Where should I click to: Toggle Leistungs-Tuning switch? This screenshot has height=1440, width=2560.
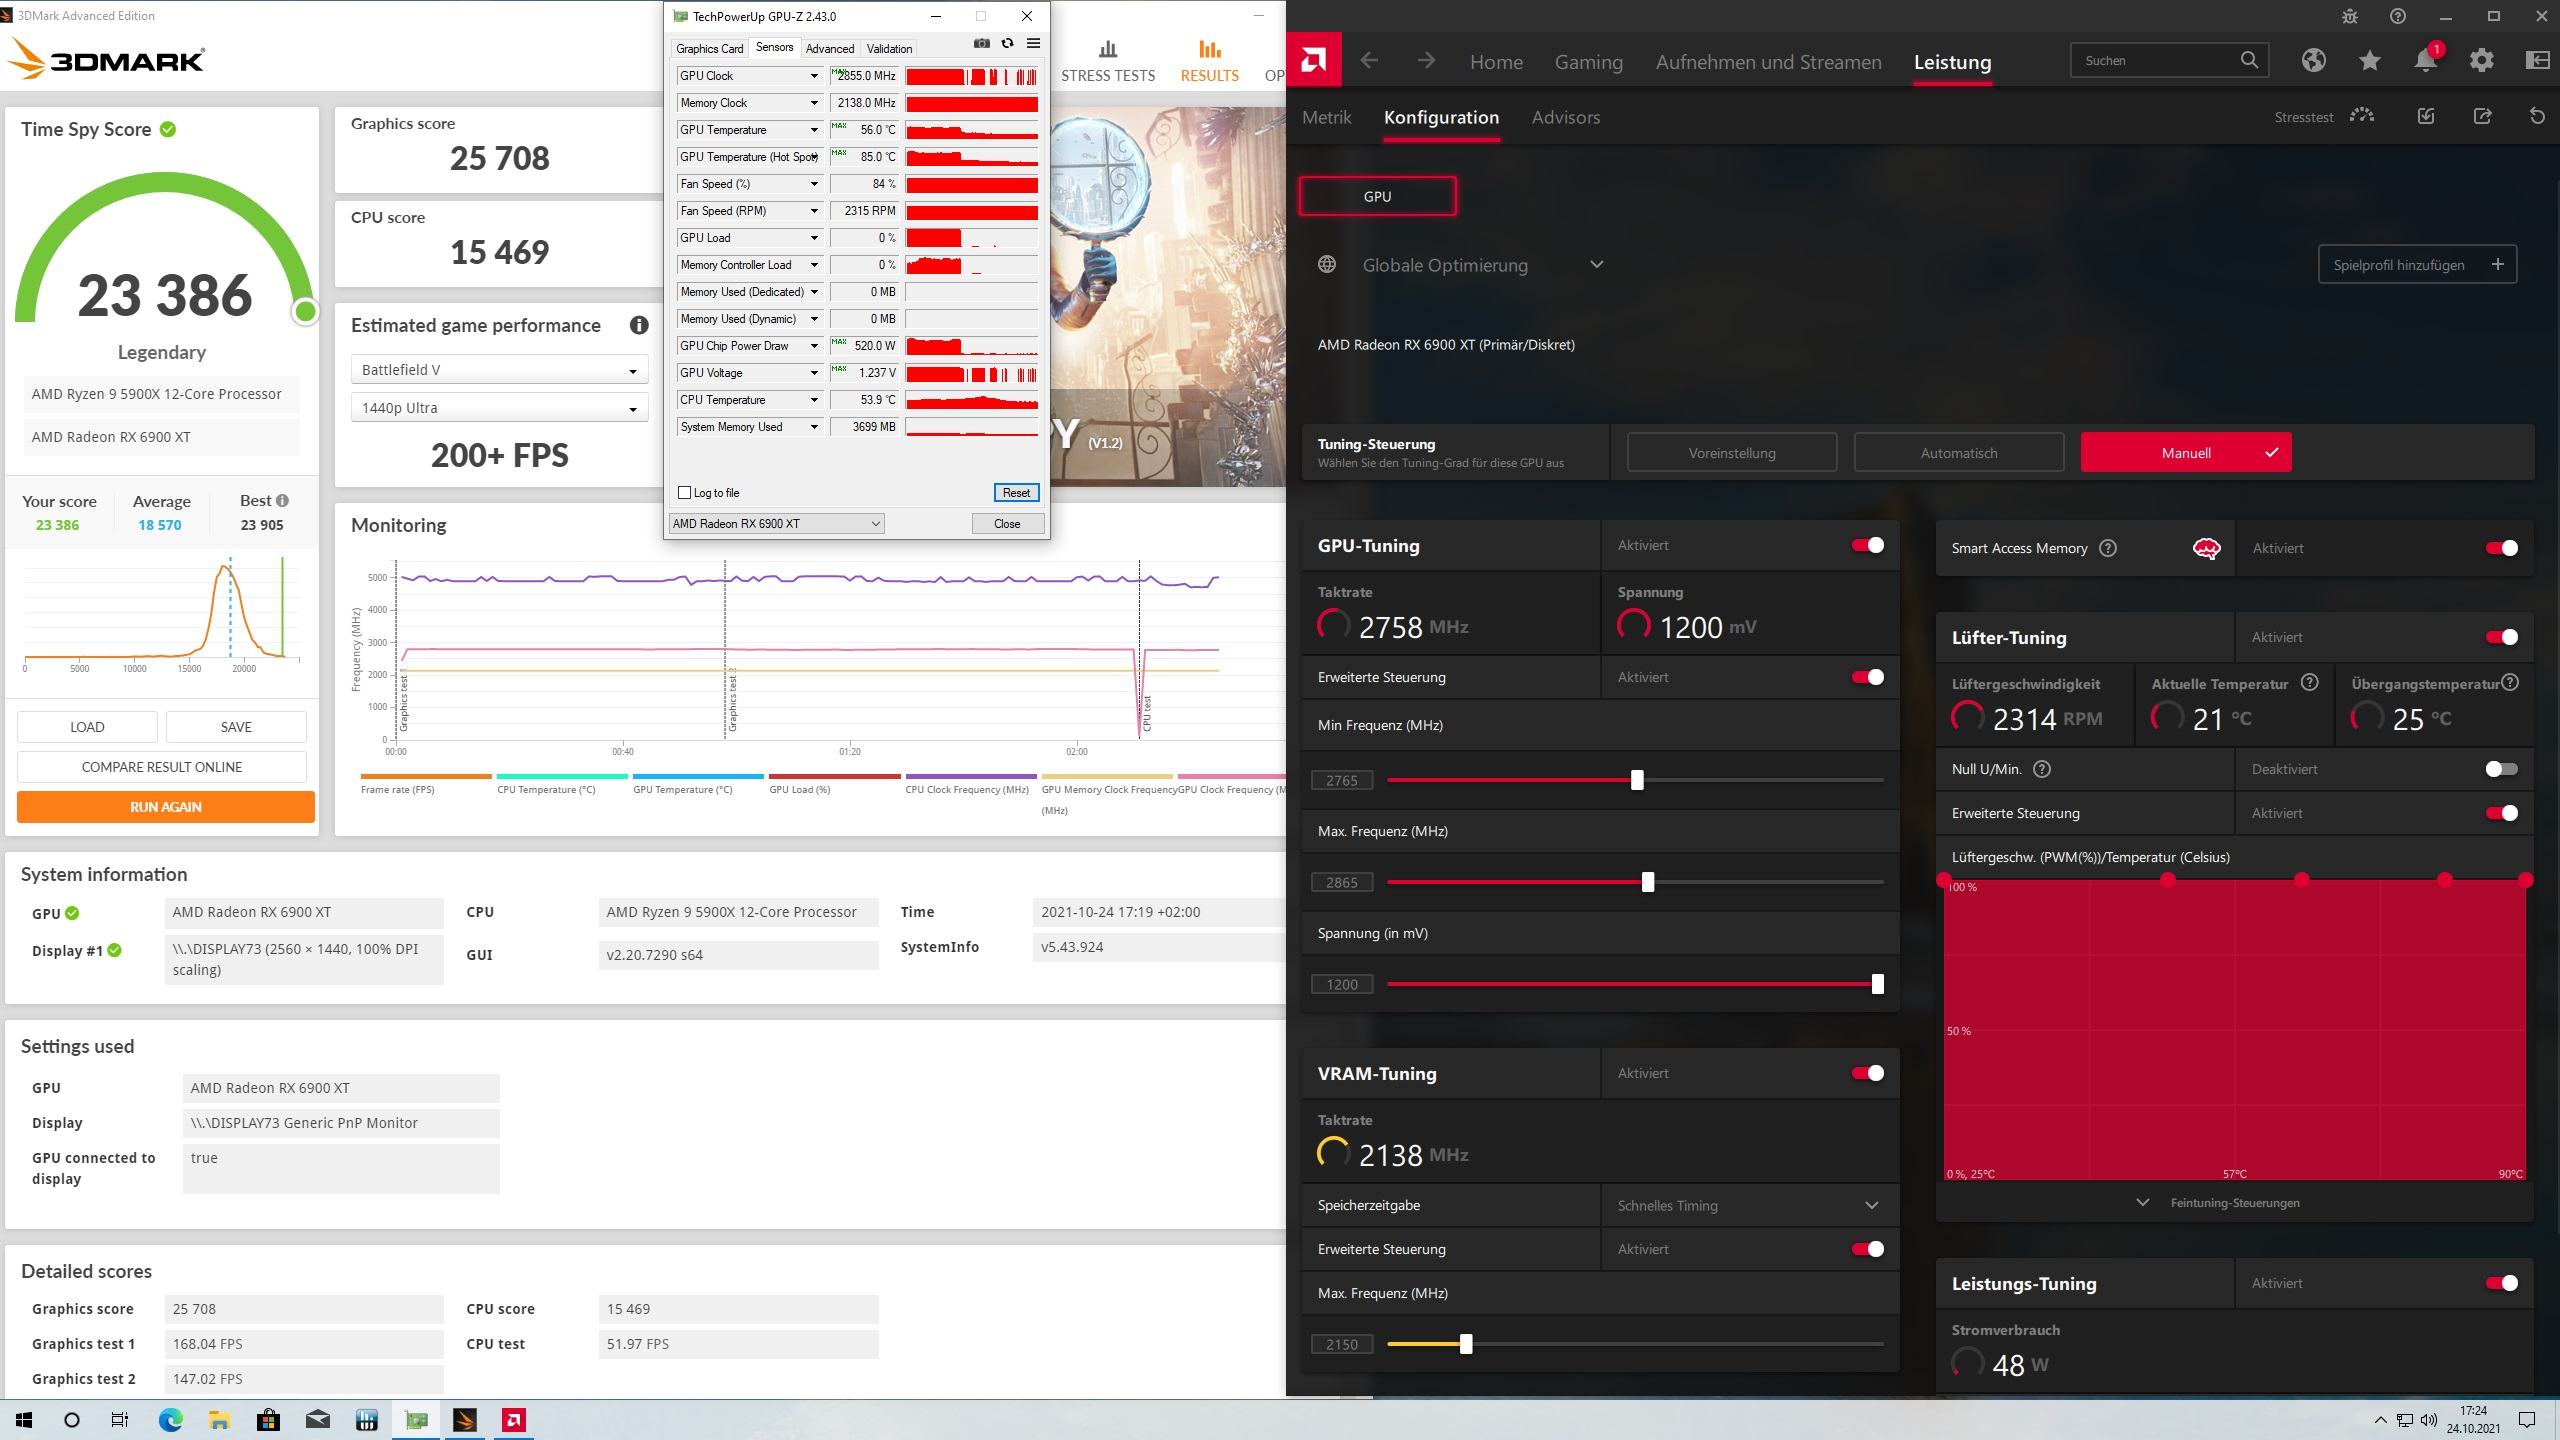(x=2501, y=1283)
